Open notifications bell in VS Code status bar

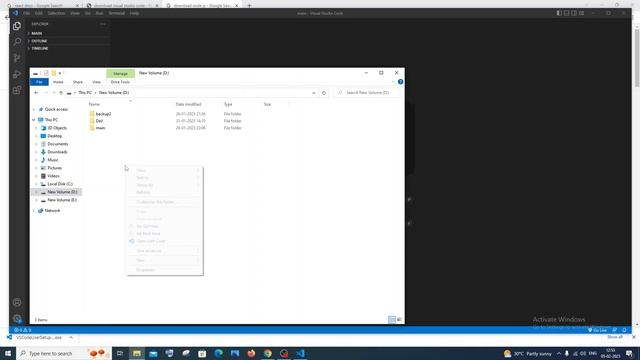624,330
